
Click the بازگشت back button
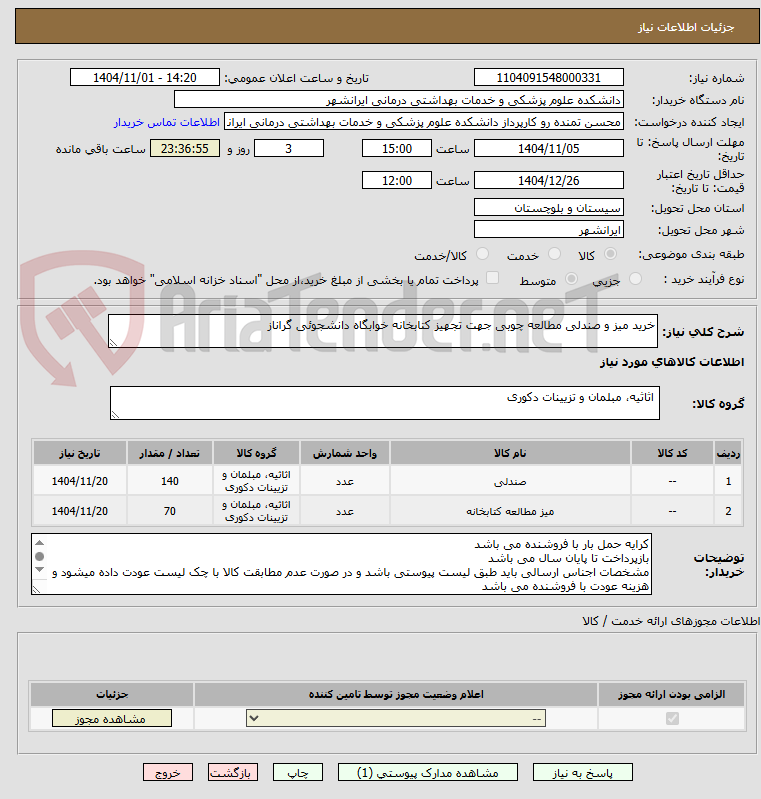pos(232,773)
